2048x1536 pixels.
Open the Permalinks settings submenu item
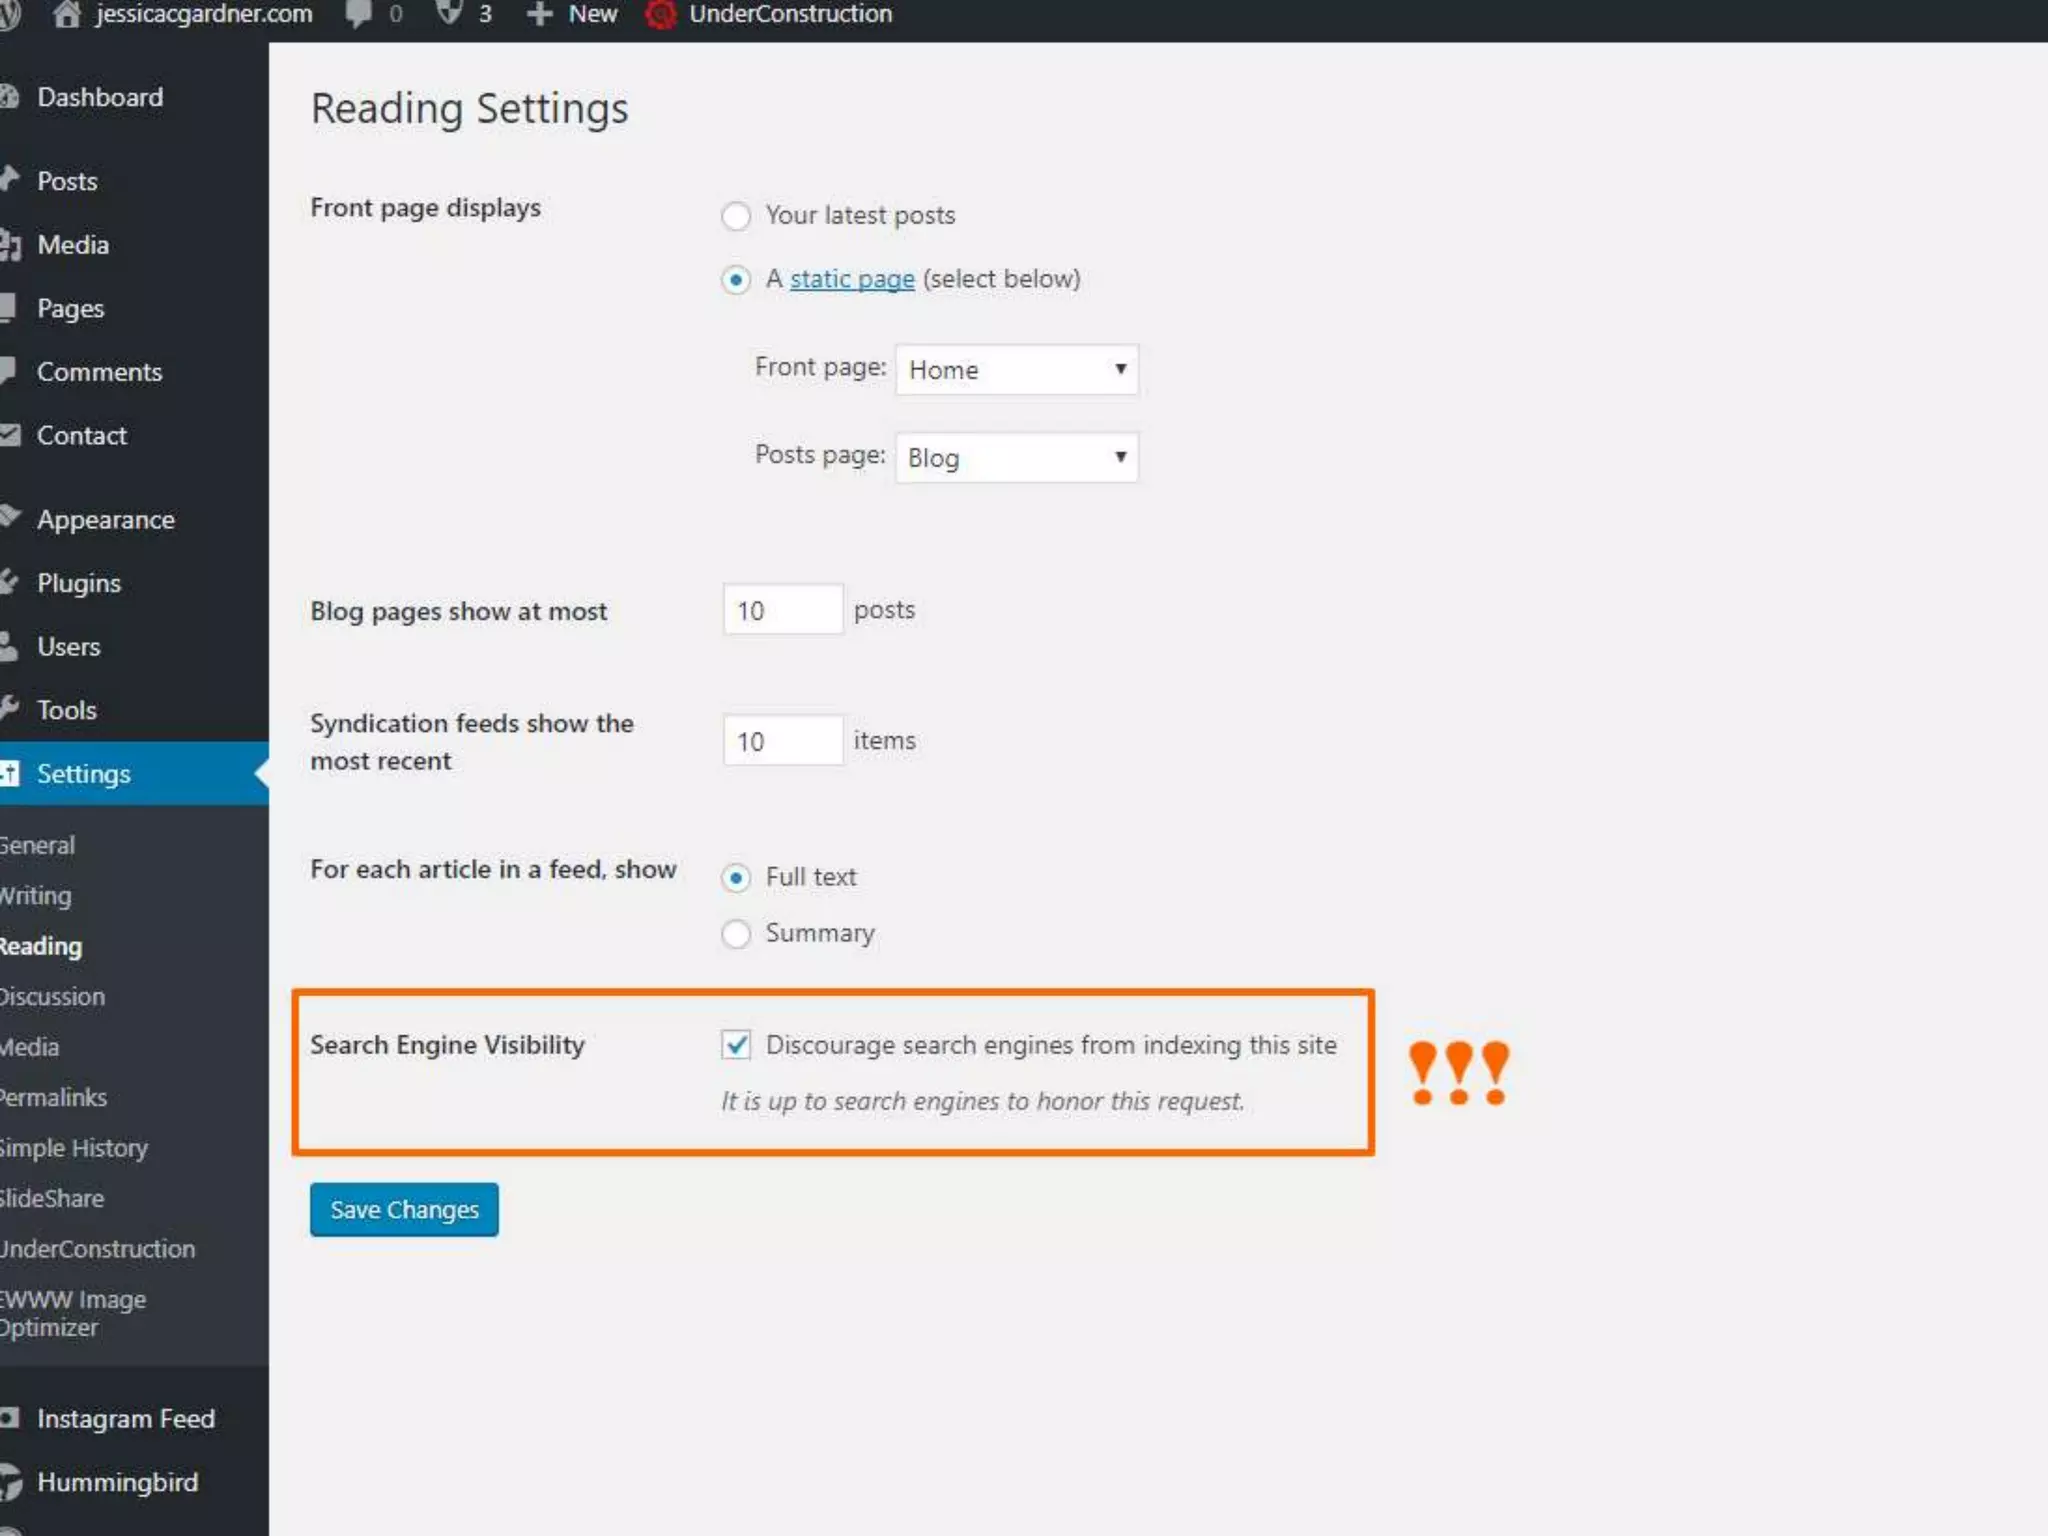click(x=54, y=1097)
